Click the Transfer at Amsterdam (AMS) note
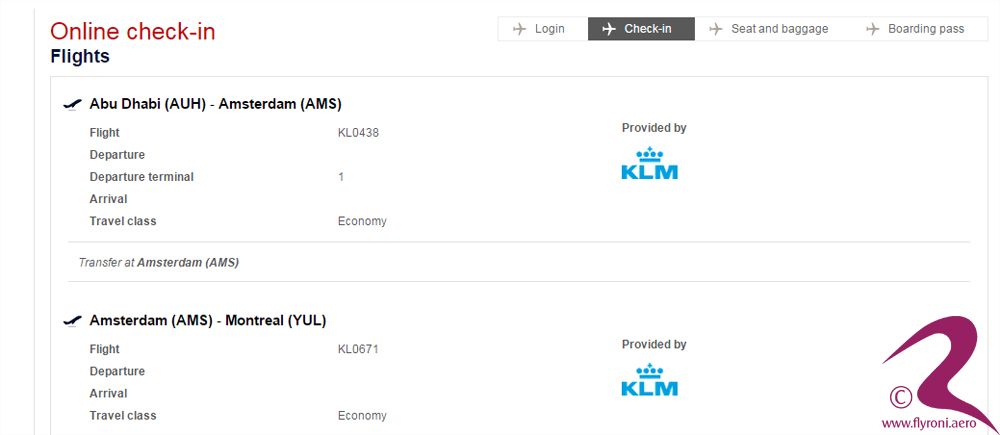The width and height of the screenshot is (1000, 435). click(x=159, y=262)
